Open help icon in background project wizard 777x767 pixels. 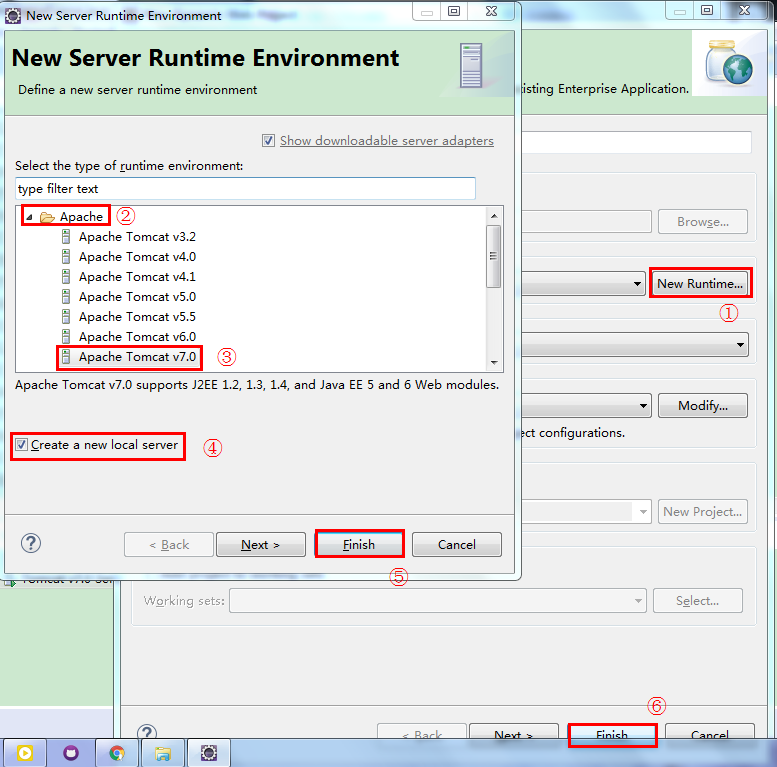pyautogui.click(x=147, y=731)
